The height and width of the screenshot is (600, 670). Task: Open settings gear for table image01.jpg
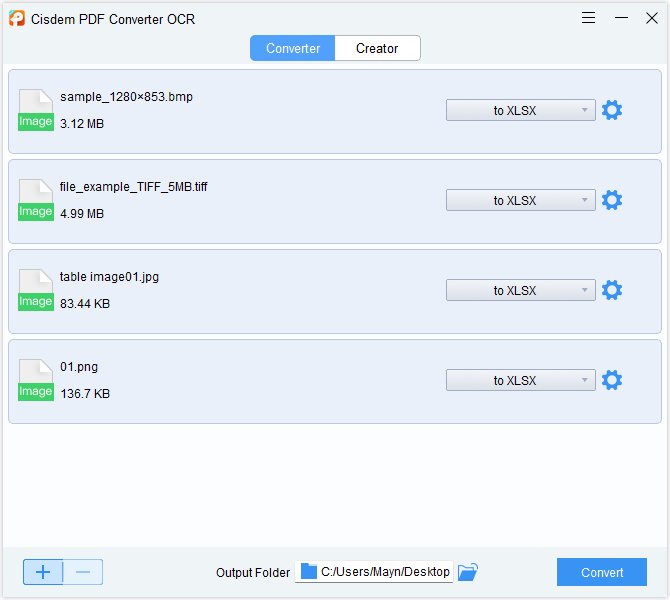pos(612,290)
